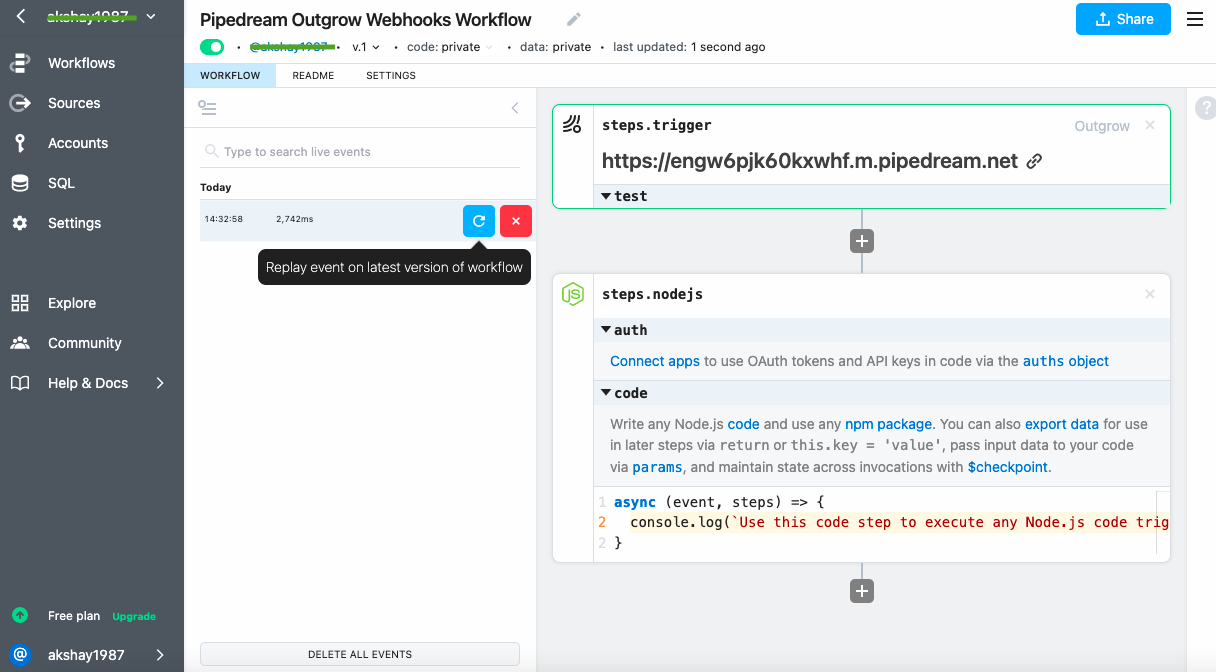Toggle the workflow active switch

212,47
